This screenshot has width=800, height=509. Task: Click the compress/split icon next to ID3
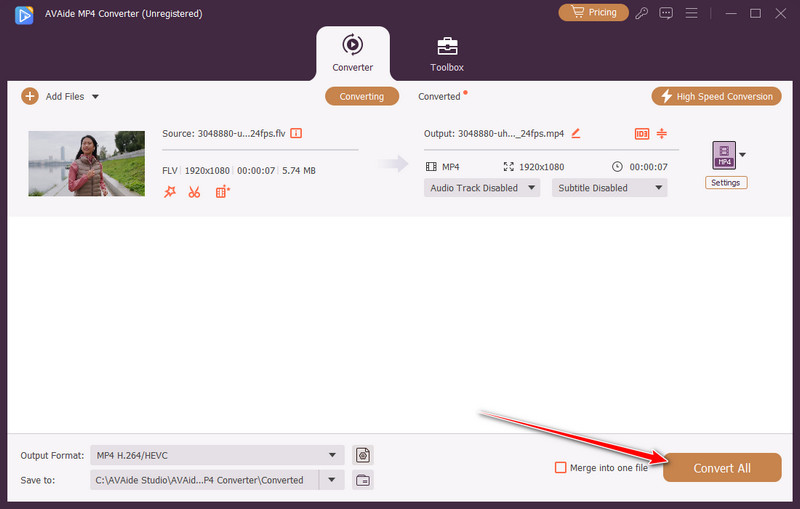[661, 134]
